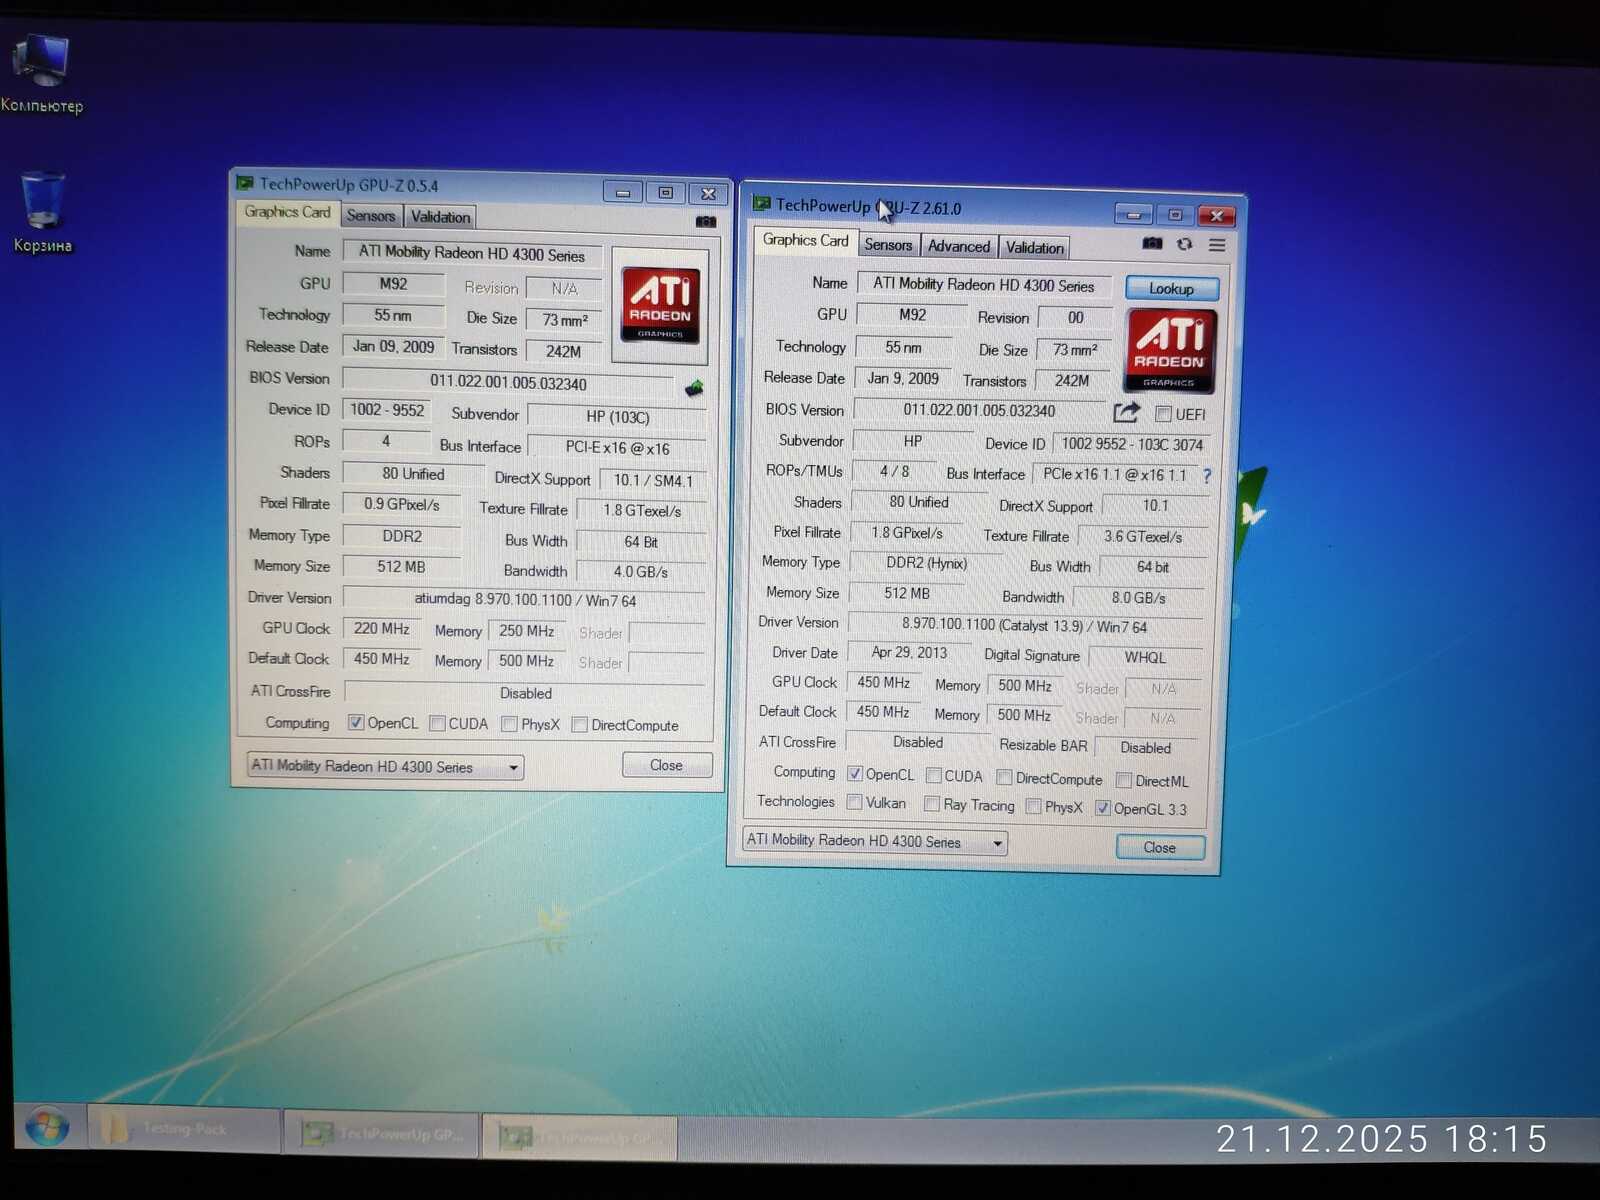
Task: Open Testing-Pack folder in the taskbar
Action: tap(183, 1130)
